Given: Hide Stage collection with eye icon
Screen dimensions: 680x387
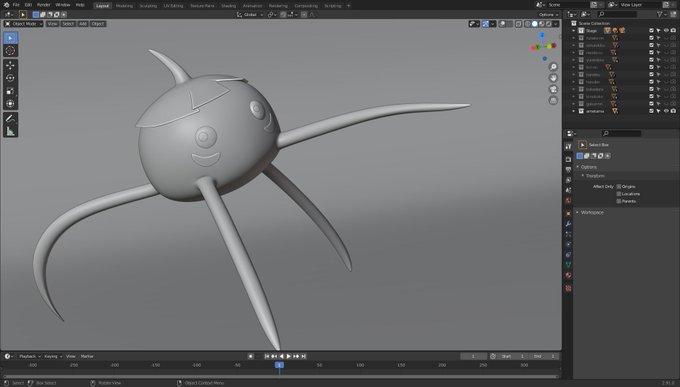Looking at the screenshot, I should [666, 30].
